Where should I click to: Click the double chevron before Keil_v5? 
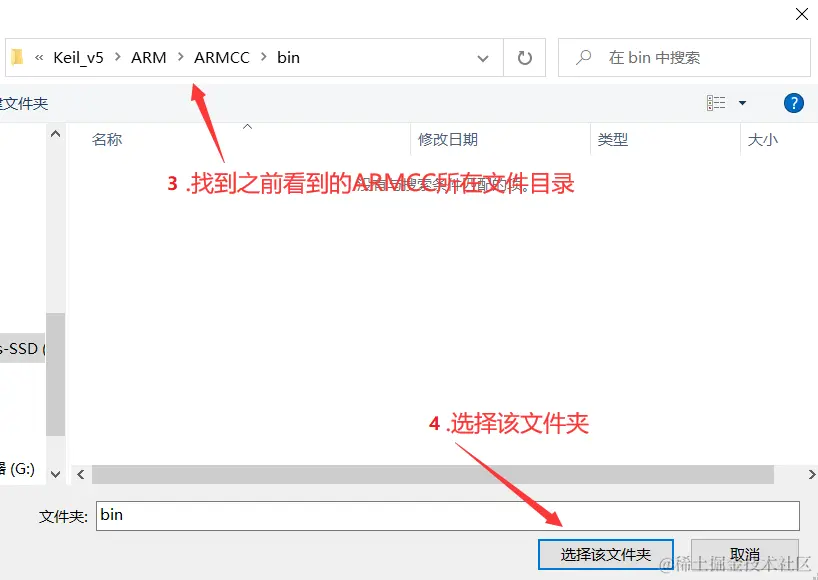(x=39, y=57)
